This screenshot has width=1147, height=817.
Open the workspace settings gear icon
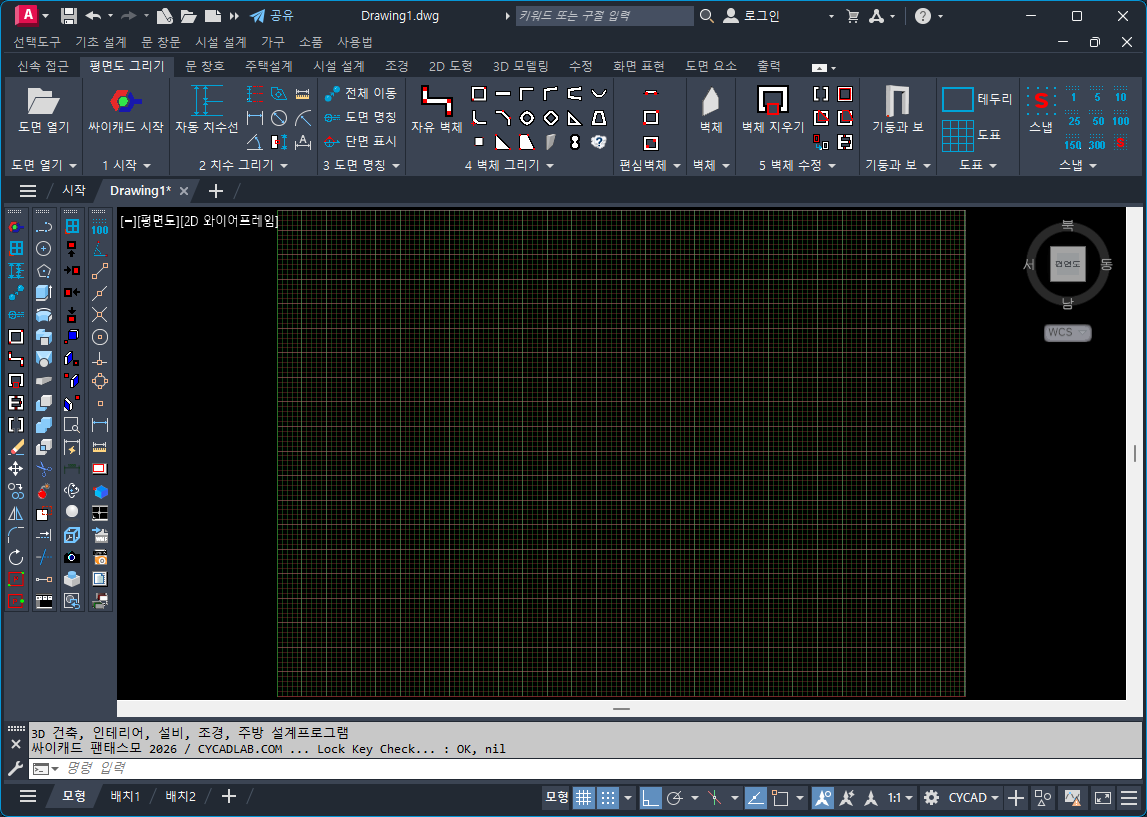931,797
